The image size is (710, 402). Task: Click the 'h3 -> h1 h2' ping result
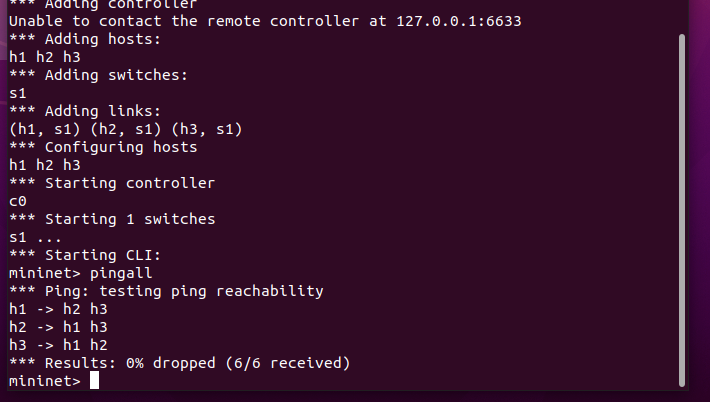point(58,345)
